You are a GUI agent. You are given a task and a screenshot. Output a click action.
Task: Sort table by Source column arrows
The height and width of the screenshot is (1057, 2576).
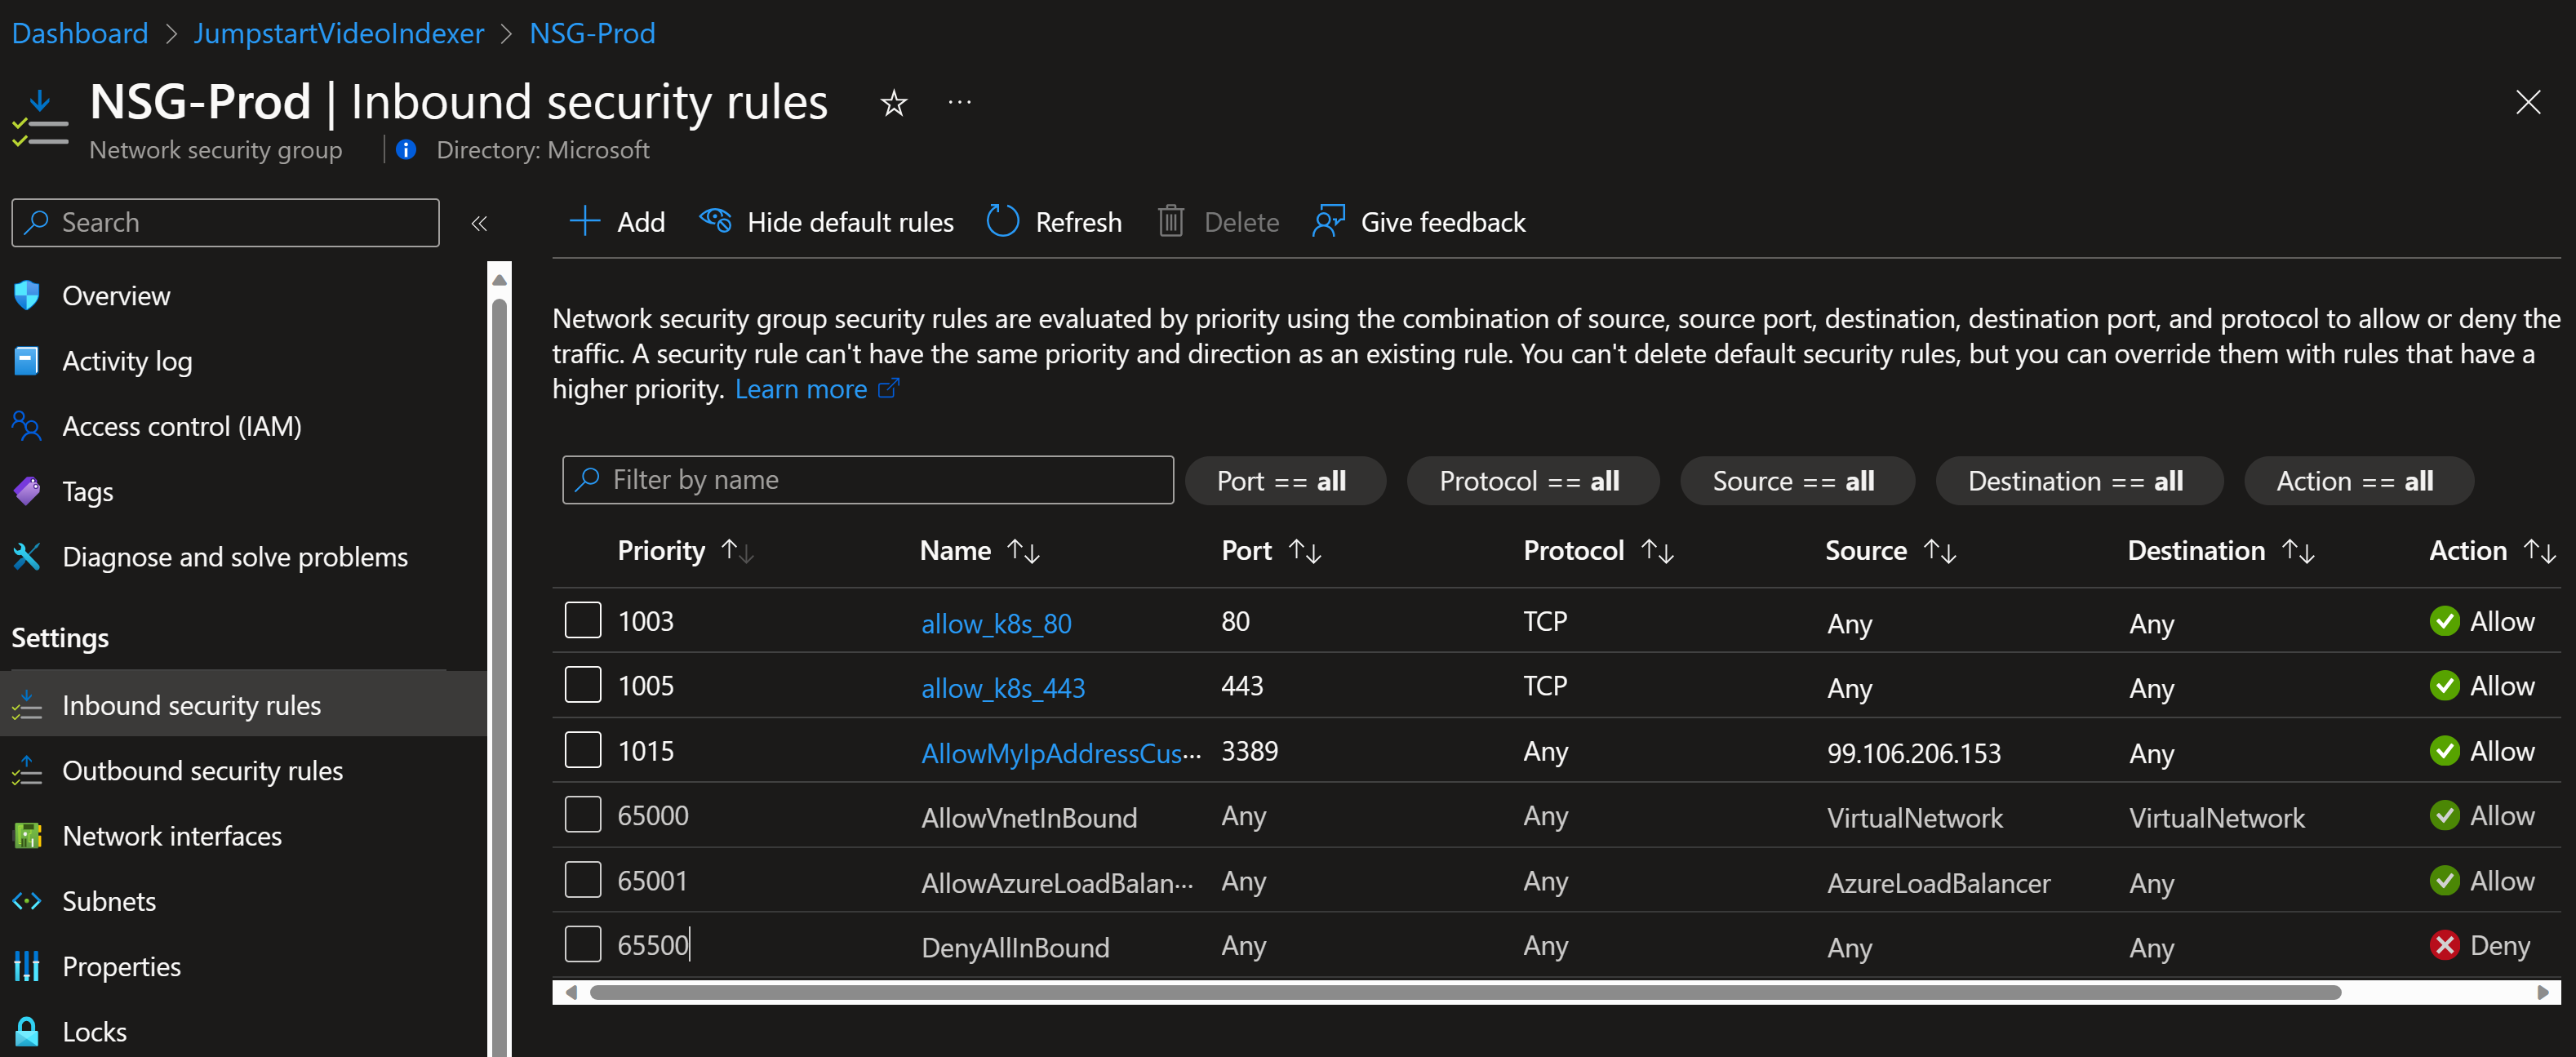pos(1940,551)
